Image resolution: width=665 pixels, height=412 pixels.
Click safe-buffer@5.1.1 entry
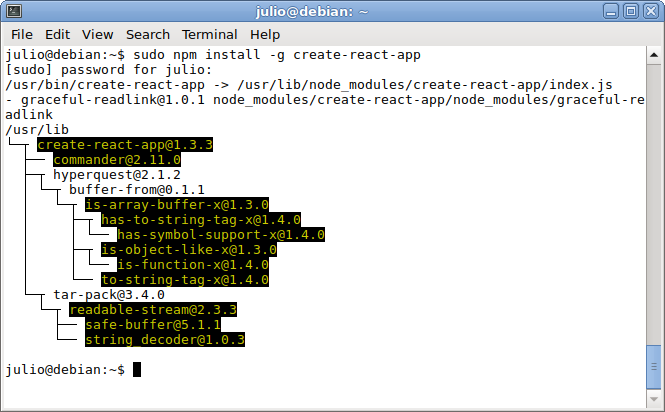pos(153,325)
